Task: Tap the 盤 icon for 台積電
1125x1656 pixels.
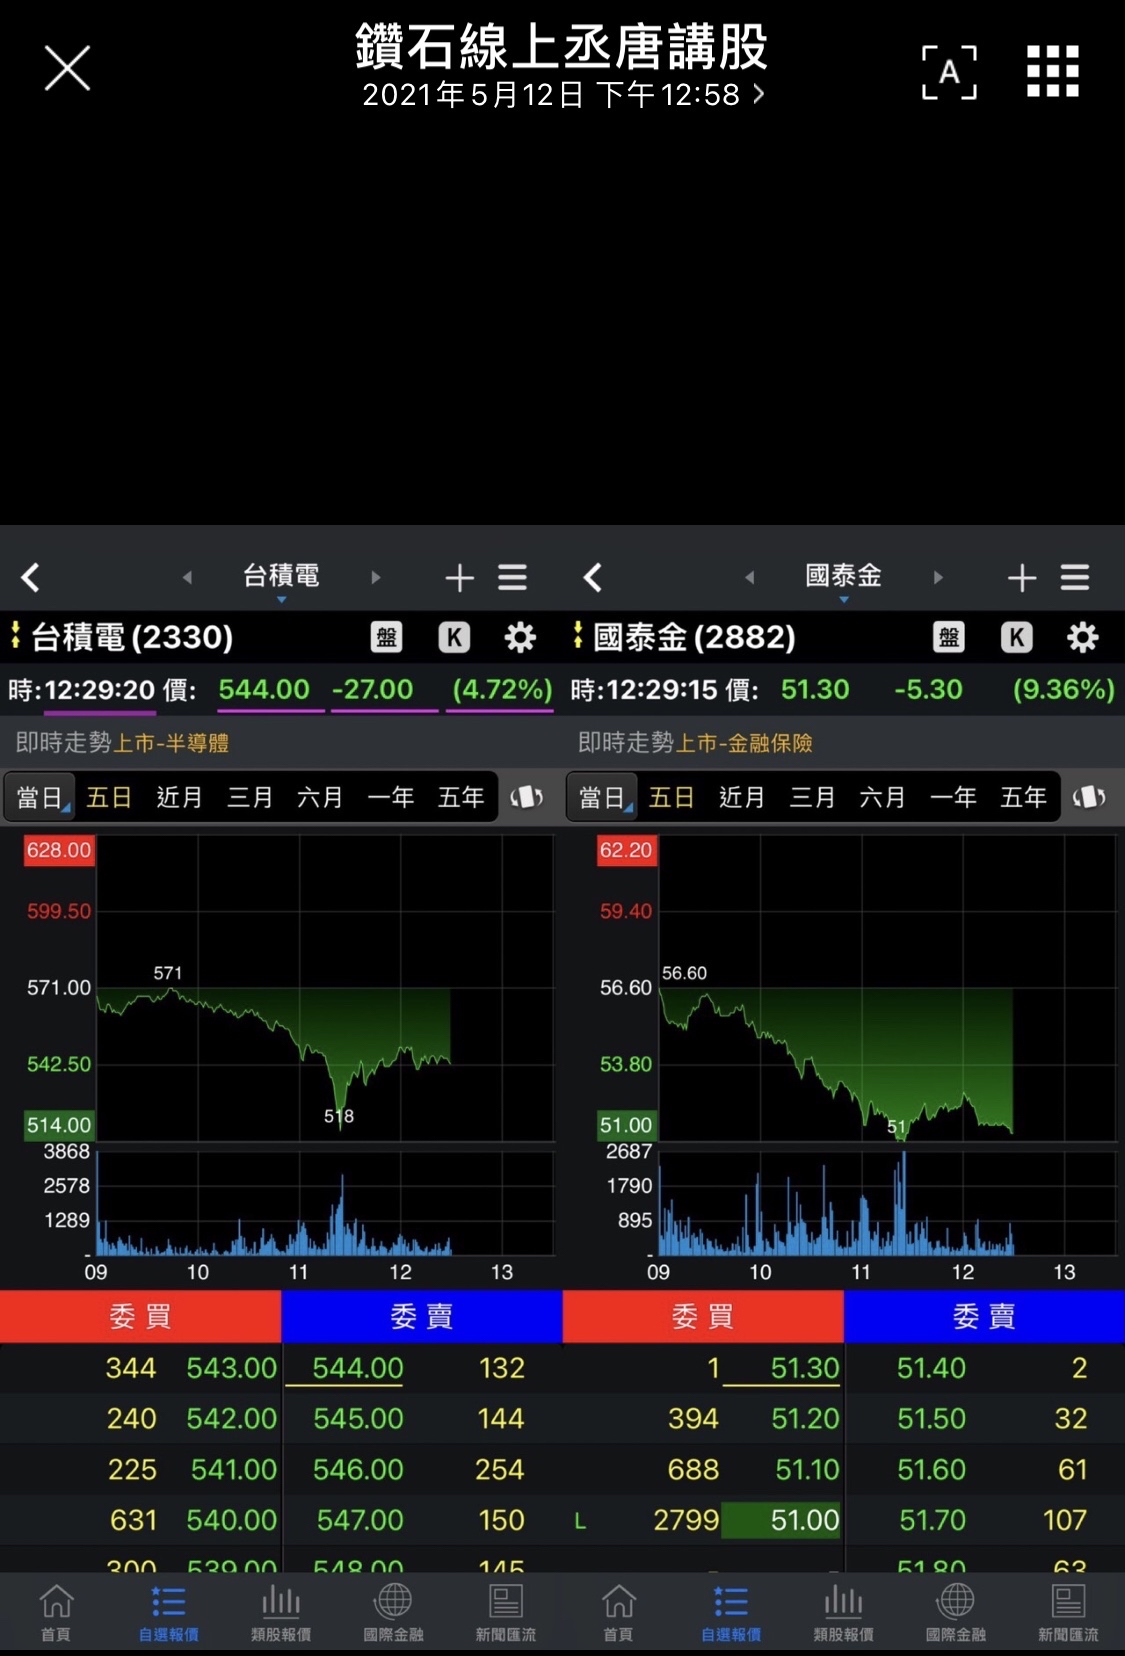Action: (x=387, y=638)
